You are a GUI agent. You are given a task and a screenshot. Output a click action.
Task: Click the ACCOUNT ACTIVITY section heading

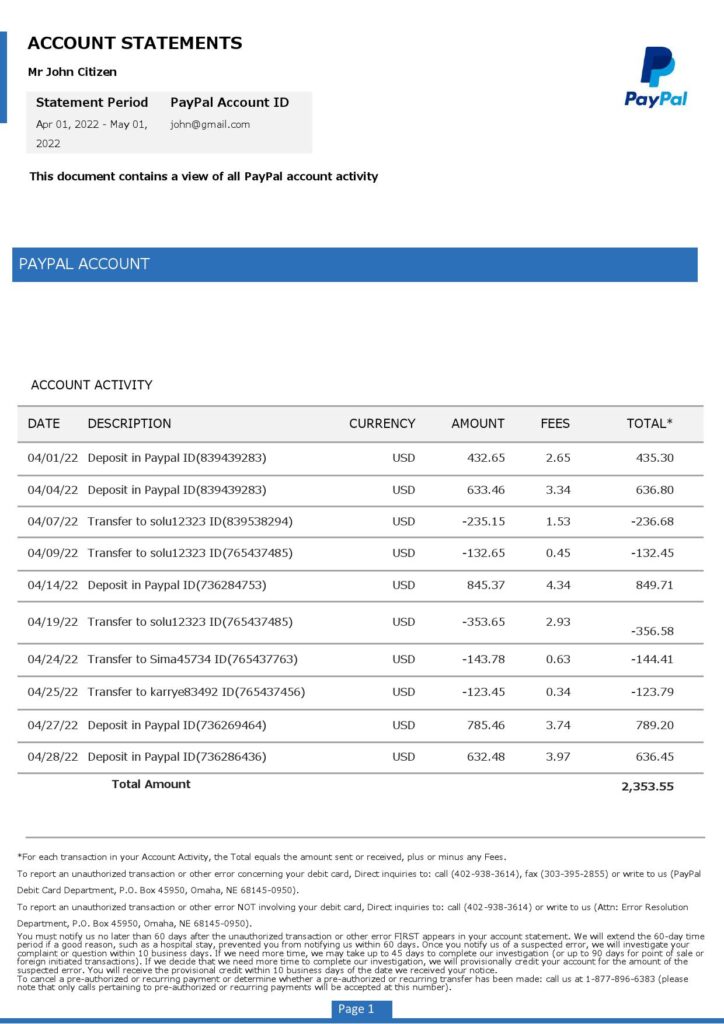[x=92, y=385]
